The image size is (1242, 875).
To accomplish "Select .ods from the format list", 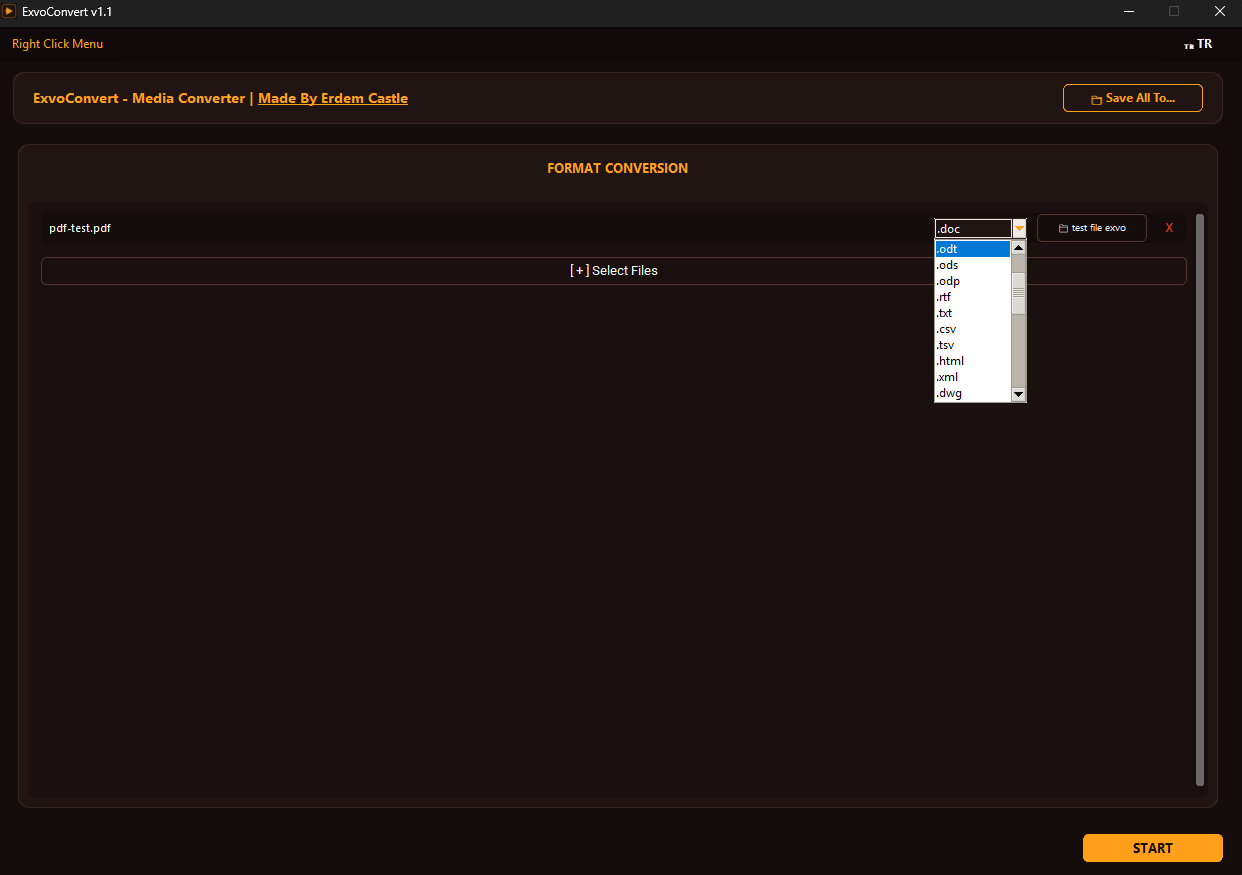I will [972, 265].
